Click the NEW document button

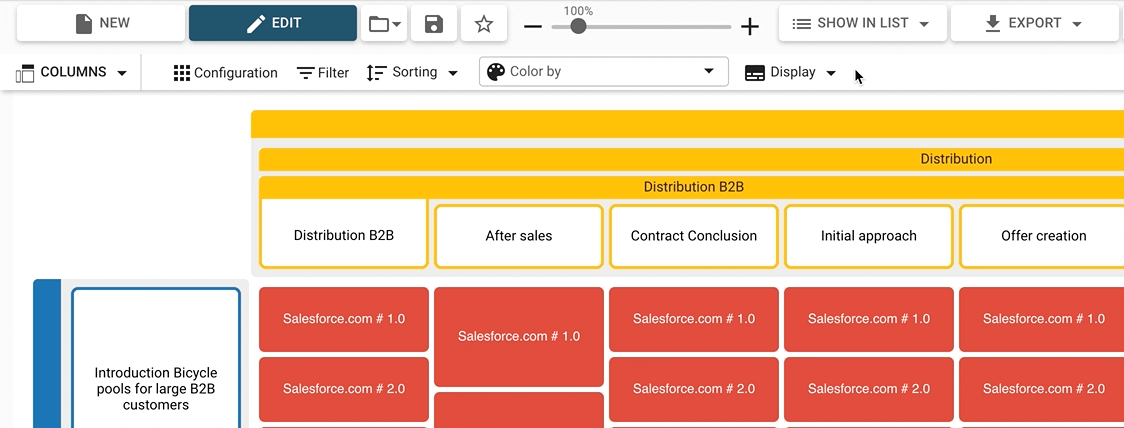pyautogui.click(x=101, y=23)
